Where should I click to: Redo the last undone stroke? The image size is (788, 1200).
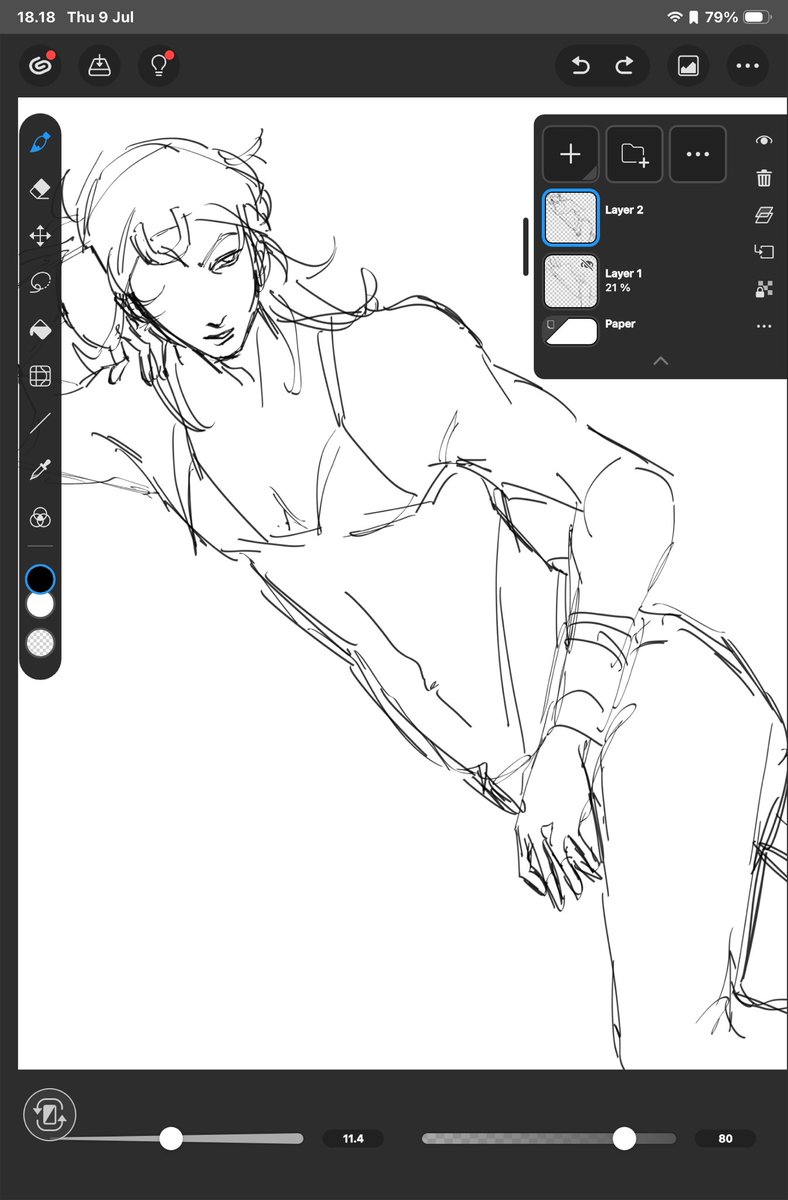pyautogui.click(x=624, y=66)
